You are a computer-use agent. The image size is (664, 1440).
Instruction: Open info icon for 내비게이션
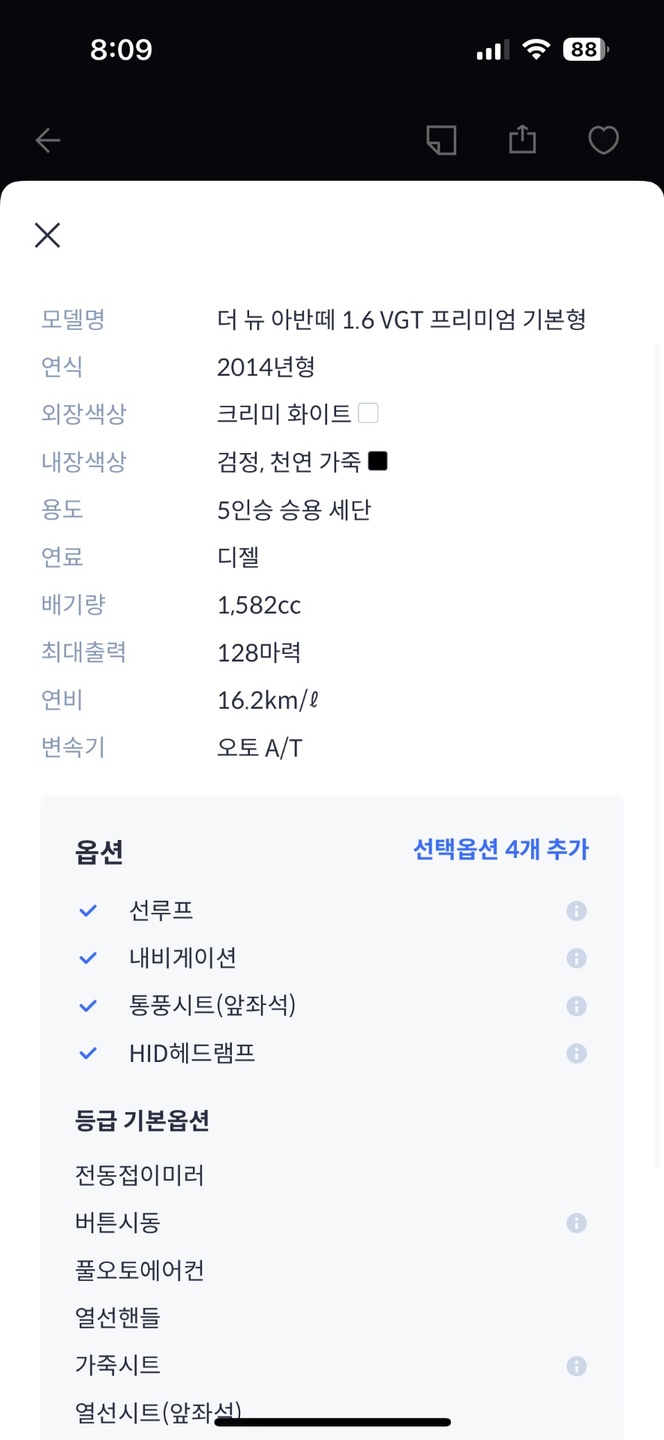[576, 958]
